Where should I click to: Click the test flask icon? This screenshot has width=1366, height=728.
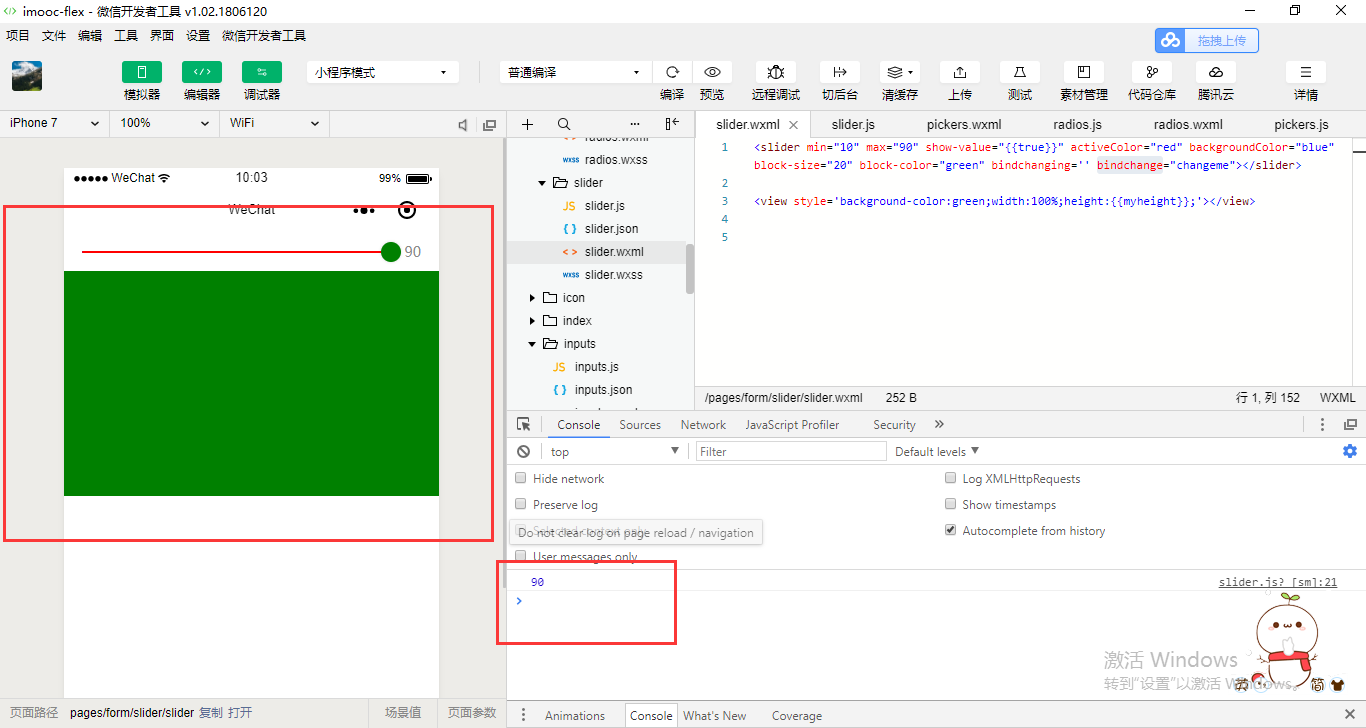click(1020, 72)
